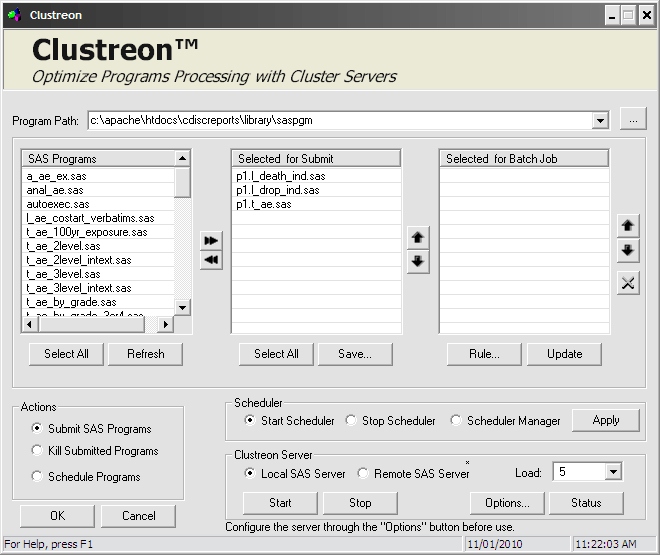Screen dimensions: 660x555
Task: Click Select All under SAS Programs
Action: click(x=66, y=354)
